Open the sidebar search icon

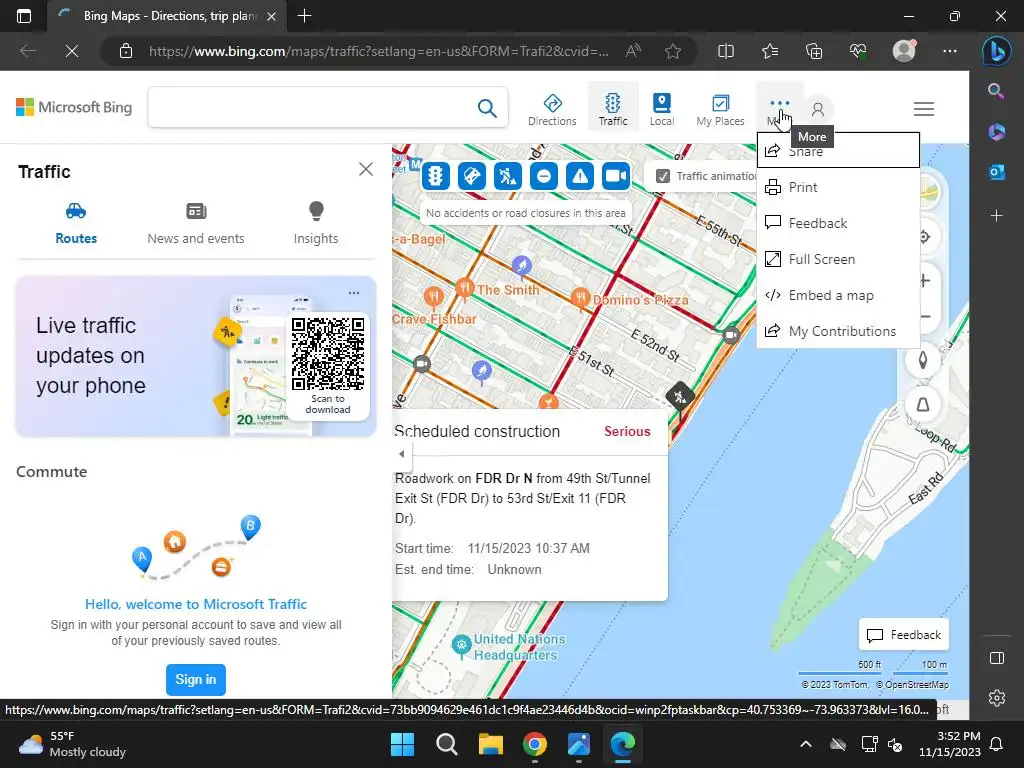(997, 91)
